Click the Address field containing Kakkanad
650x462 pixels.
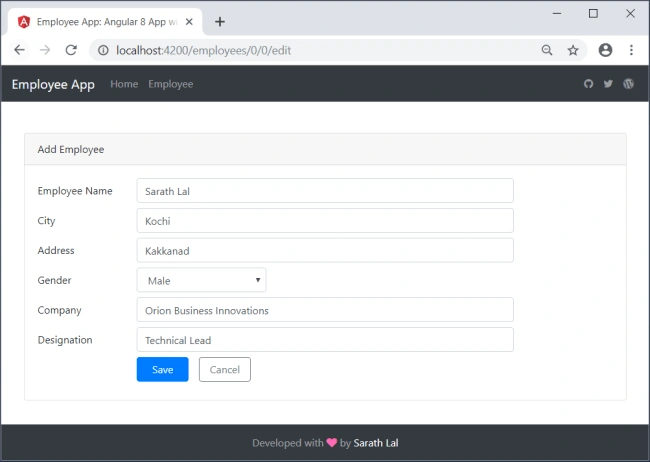325,250
